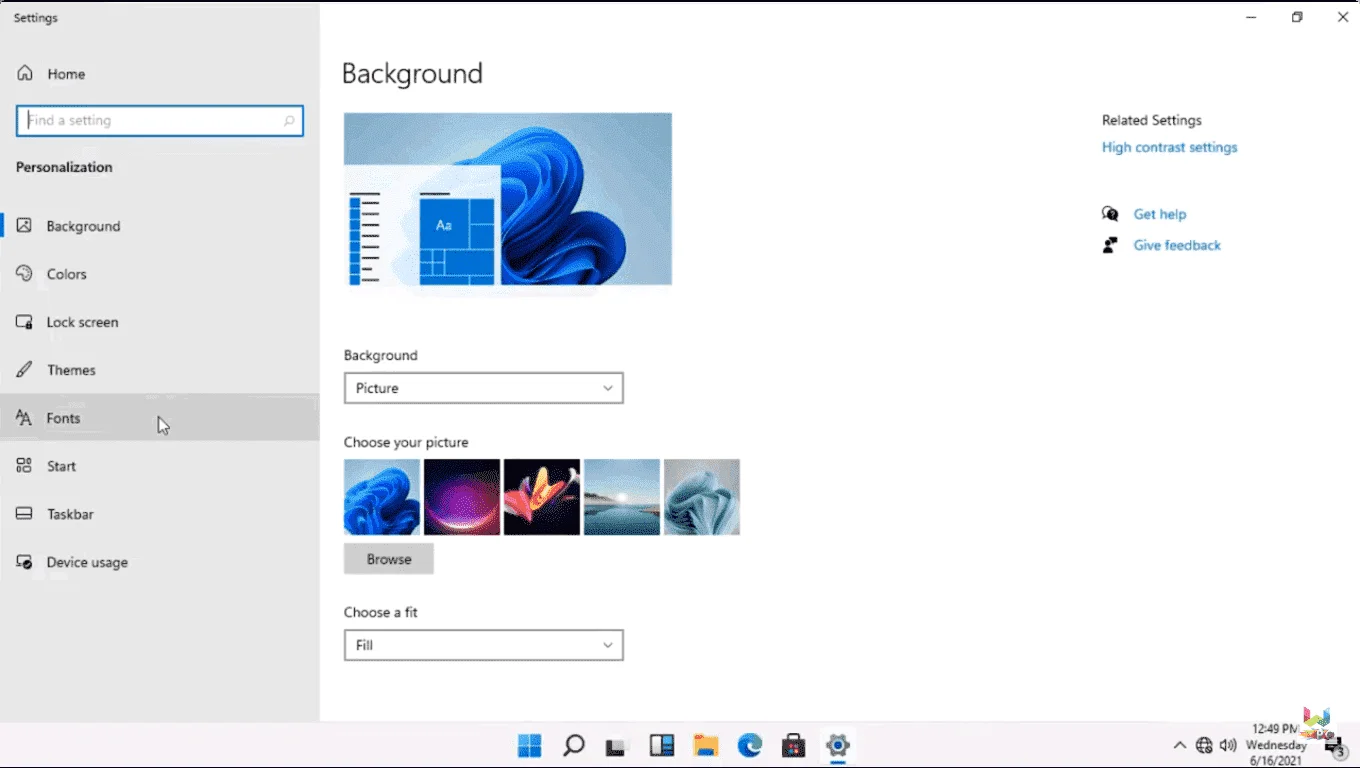Open the Windows Start button on taskbar
1360x768 pixels.
(x=529, y=745)
